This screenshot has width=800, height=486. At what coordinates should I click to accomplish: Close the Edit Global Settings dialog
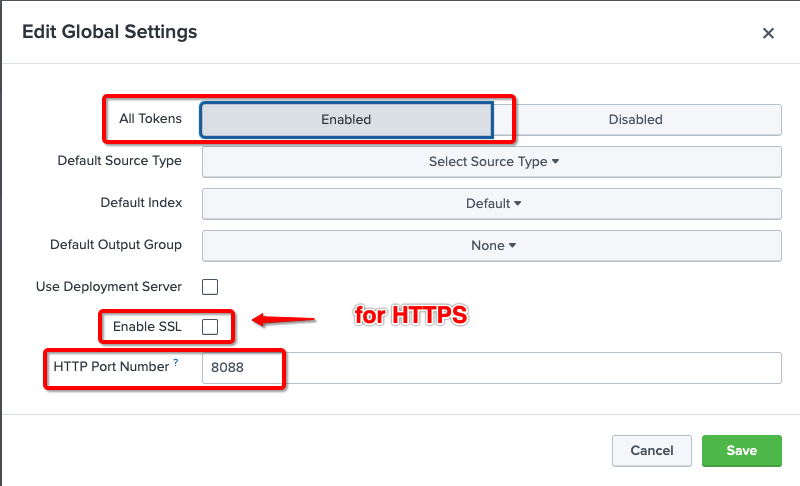click(x=768, y=33)
